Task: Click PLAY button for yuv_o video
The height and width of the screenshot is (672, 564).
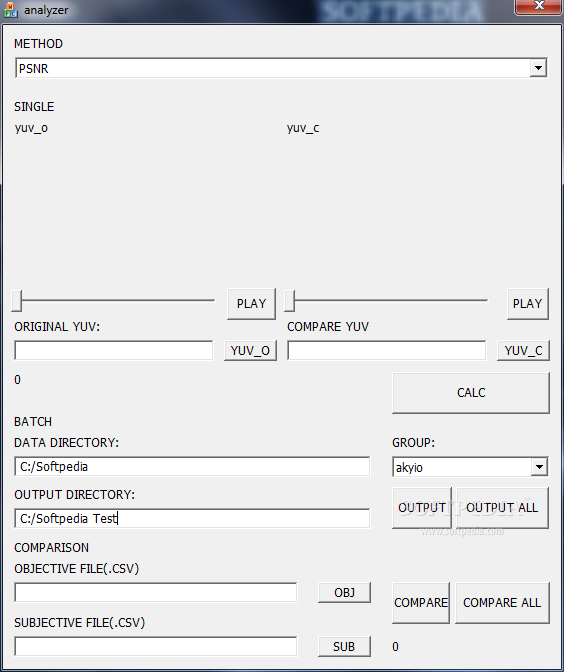Action: point(251,304)
